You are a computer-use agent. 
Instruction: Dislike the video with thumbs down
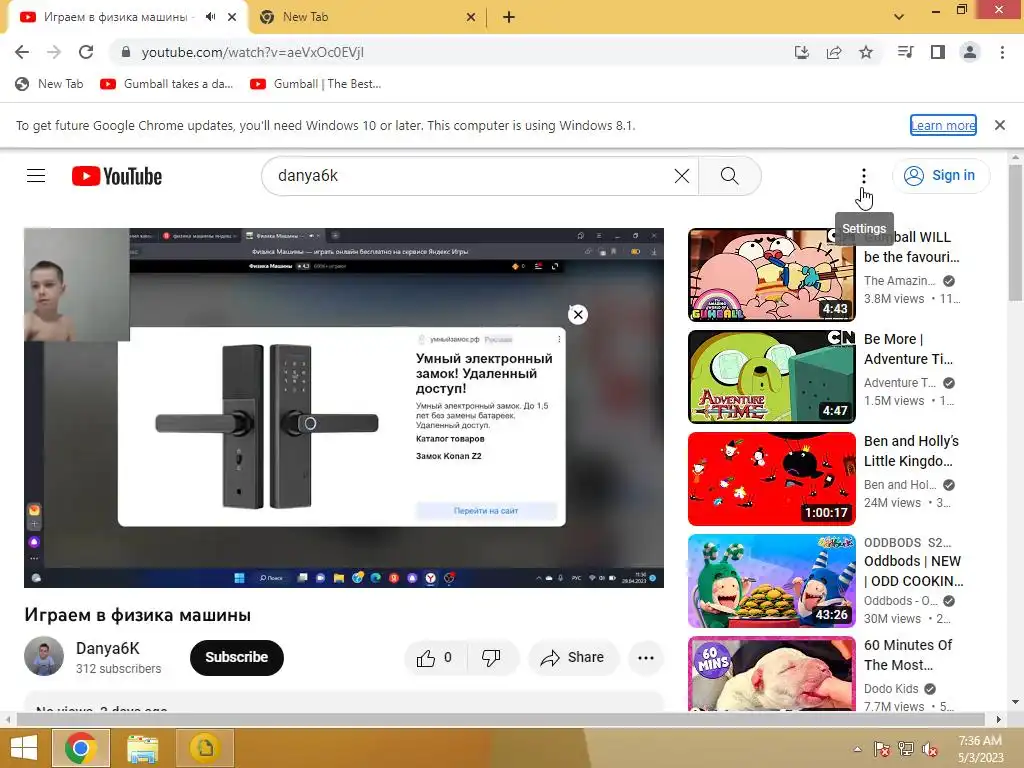pos(492,658)
